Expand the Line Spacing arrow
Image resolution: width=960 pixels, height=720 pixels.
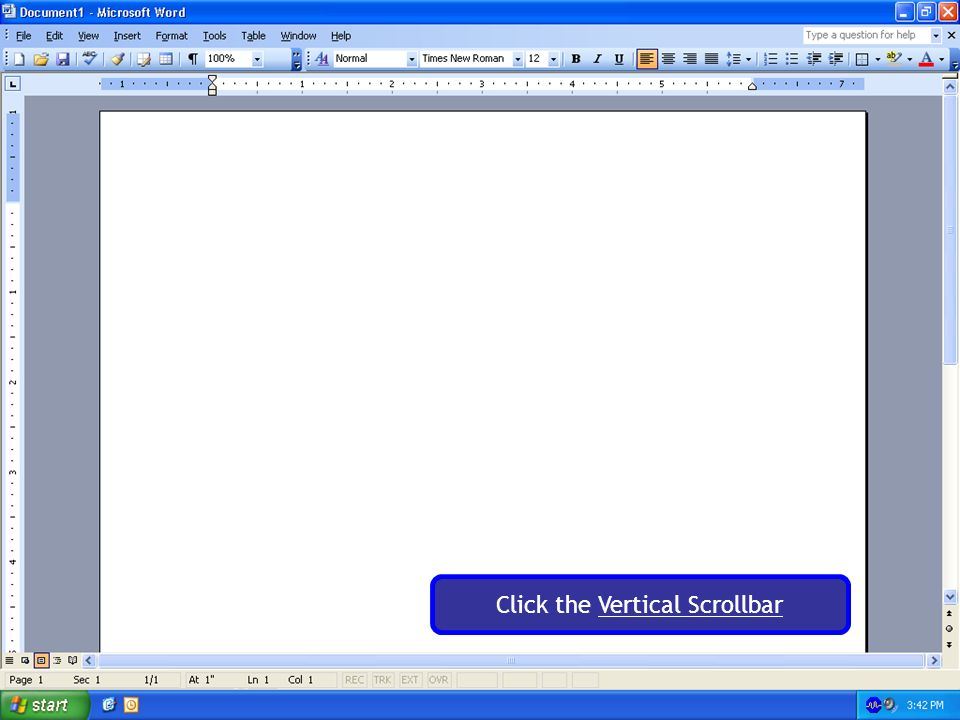748,59
